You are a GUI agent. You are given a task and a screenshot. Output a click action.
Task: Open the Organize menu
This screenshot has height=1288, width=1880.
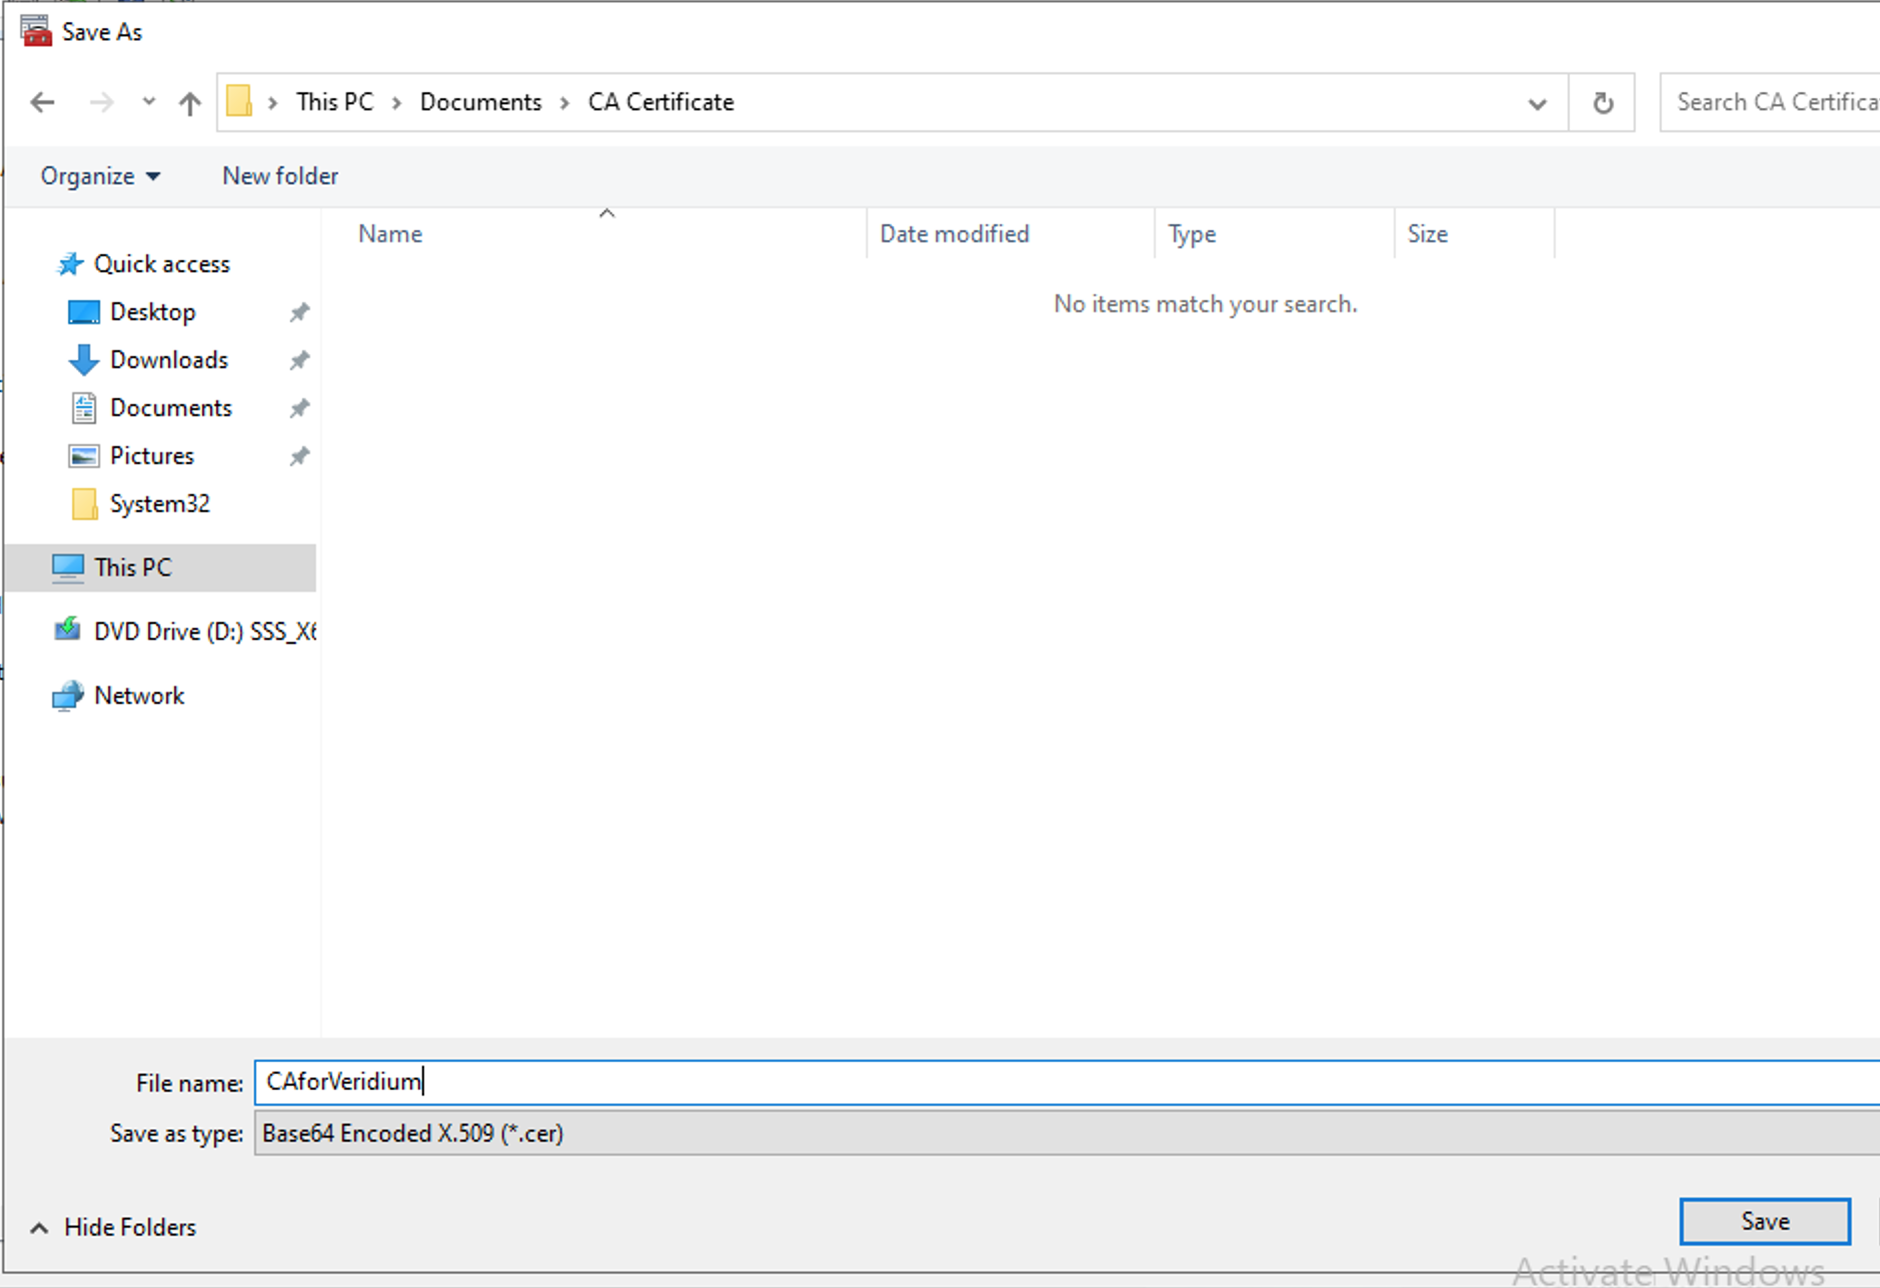[99, 176]
